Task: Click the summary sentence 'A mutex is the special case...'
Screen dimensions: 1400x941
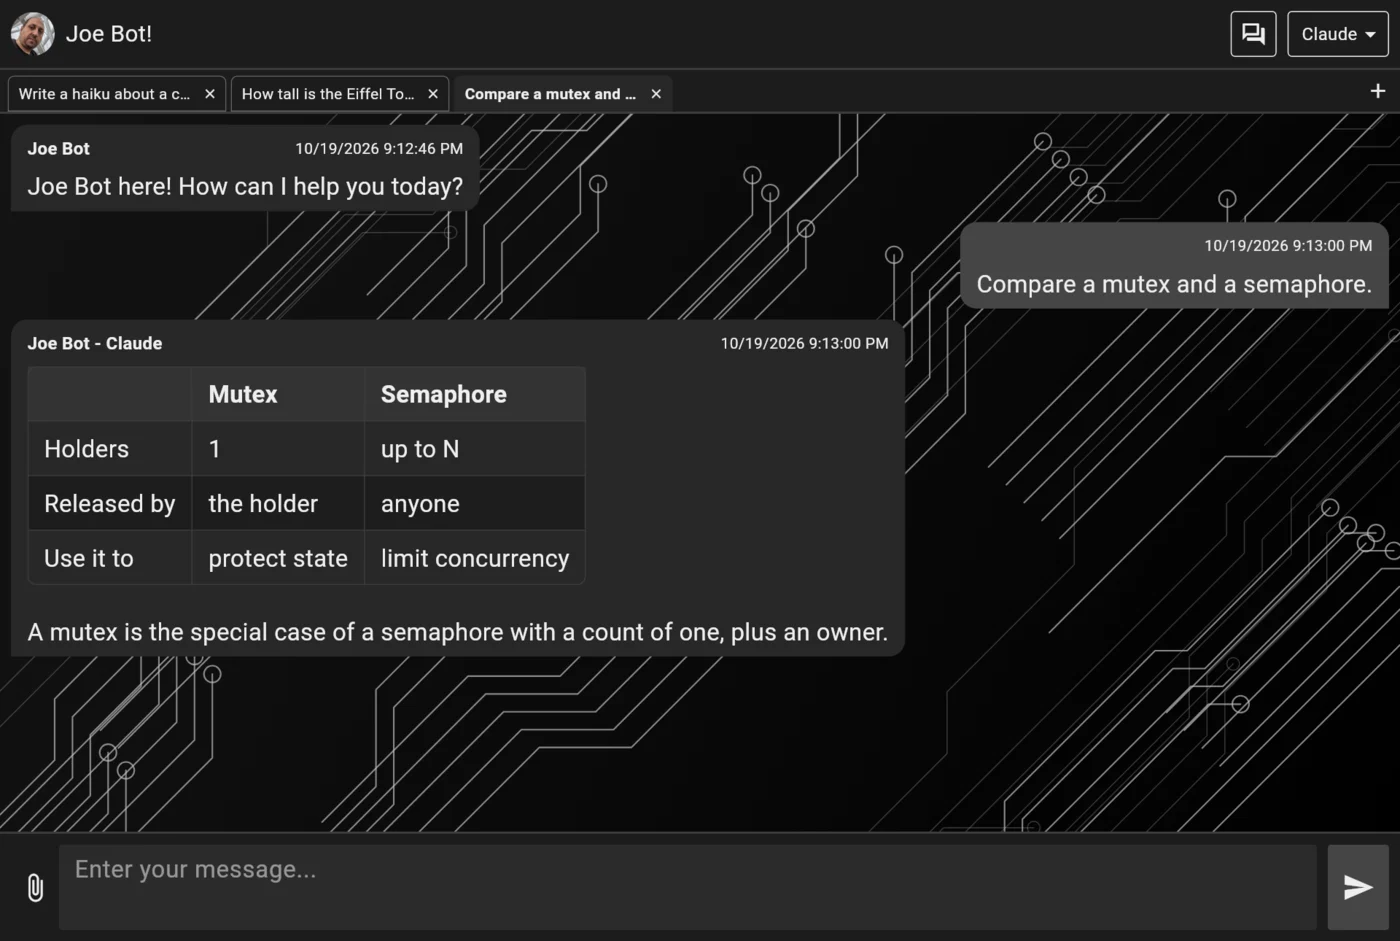Action: (x=458, y=632)
